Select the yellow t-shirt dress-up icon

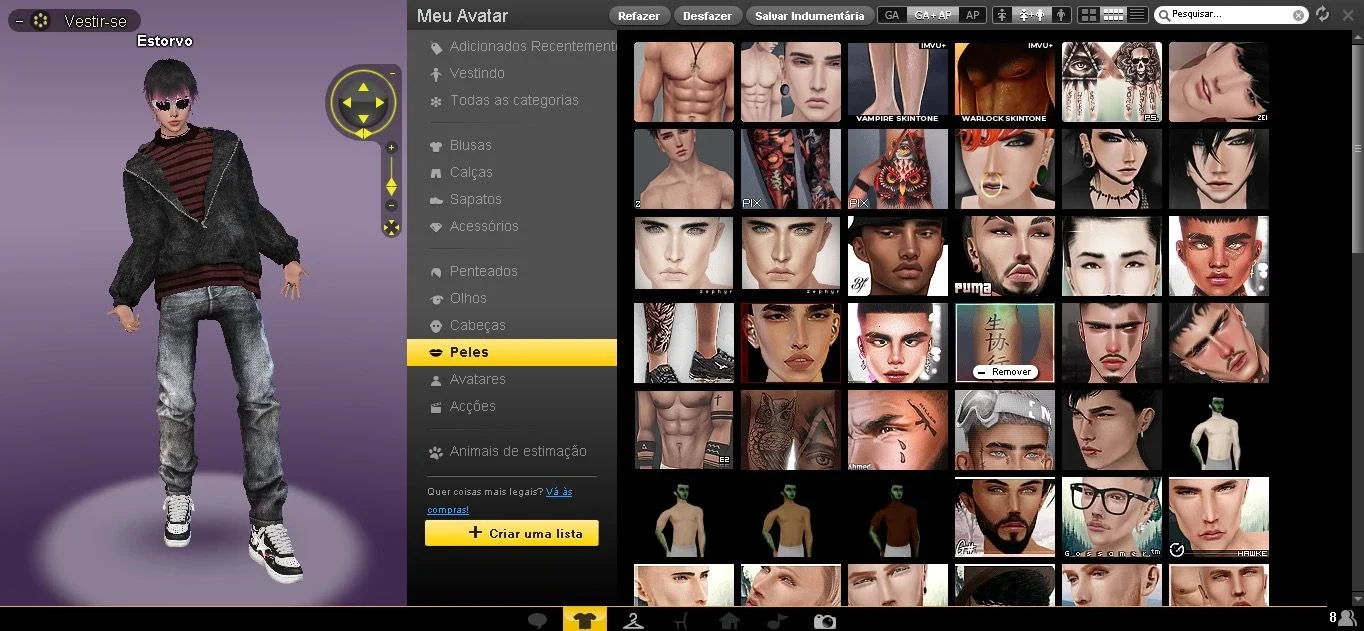pos(584,620)
